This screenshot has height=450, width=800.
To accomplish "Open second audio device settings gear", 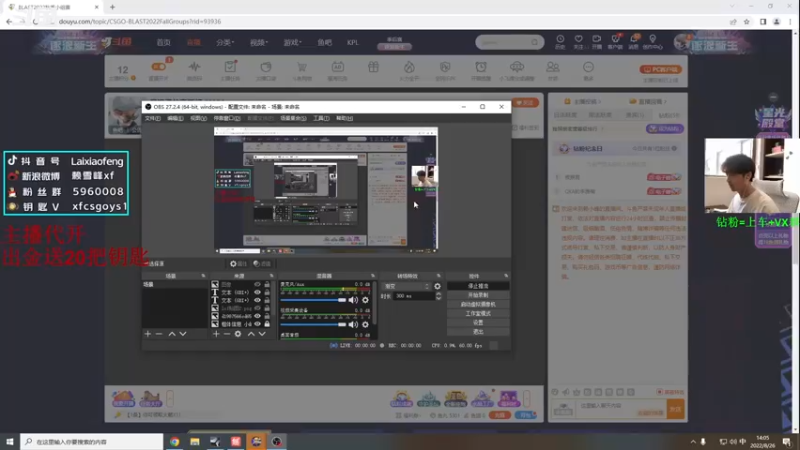I will [365, 324].
